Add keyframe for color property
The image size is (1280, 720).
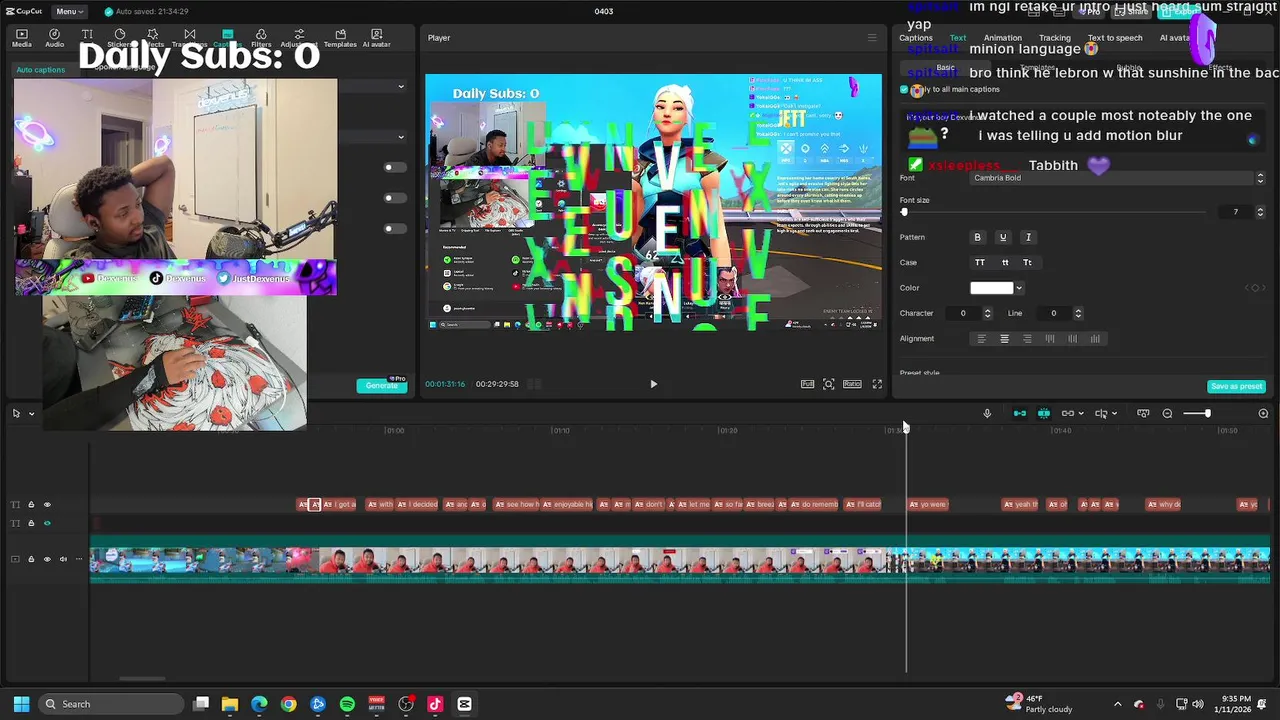(x=1255, y=288)
